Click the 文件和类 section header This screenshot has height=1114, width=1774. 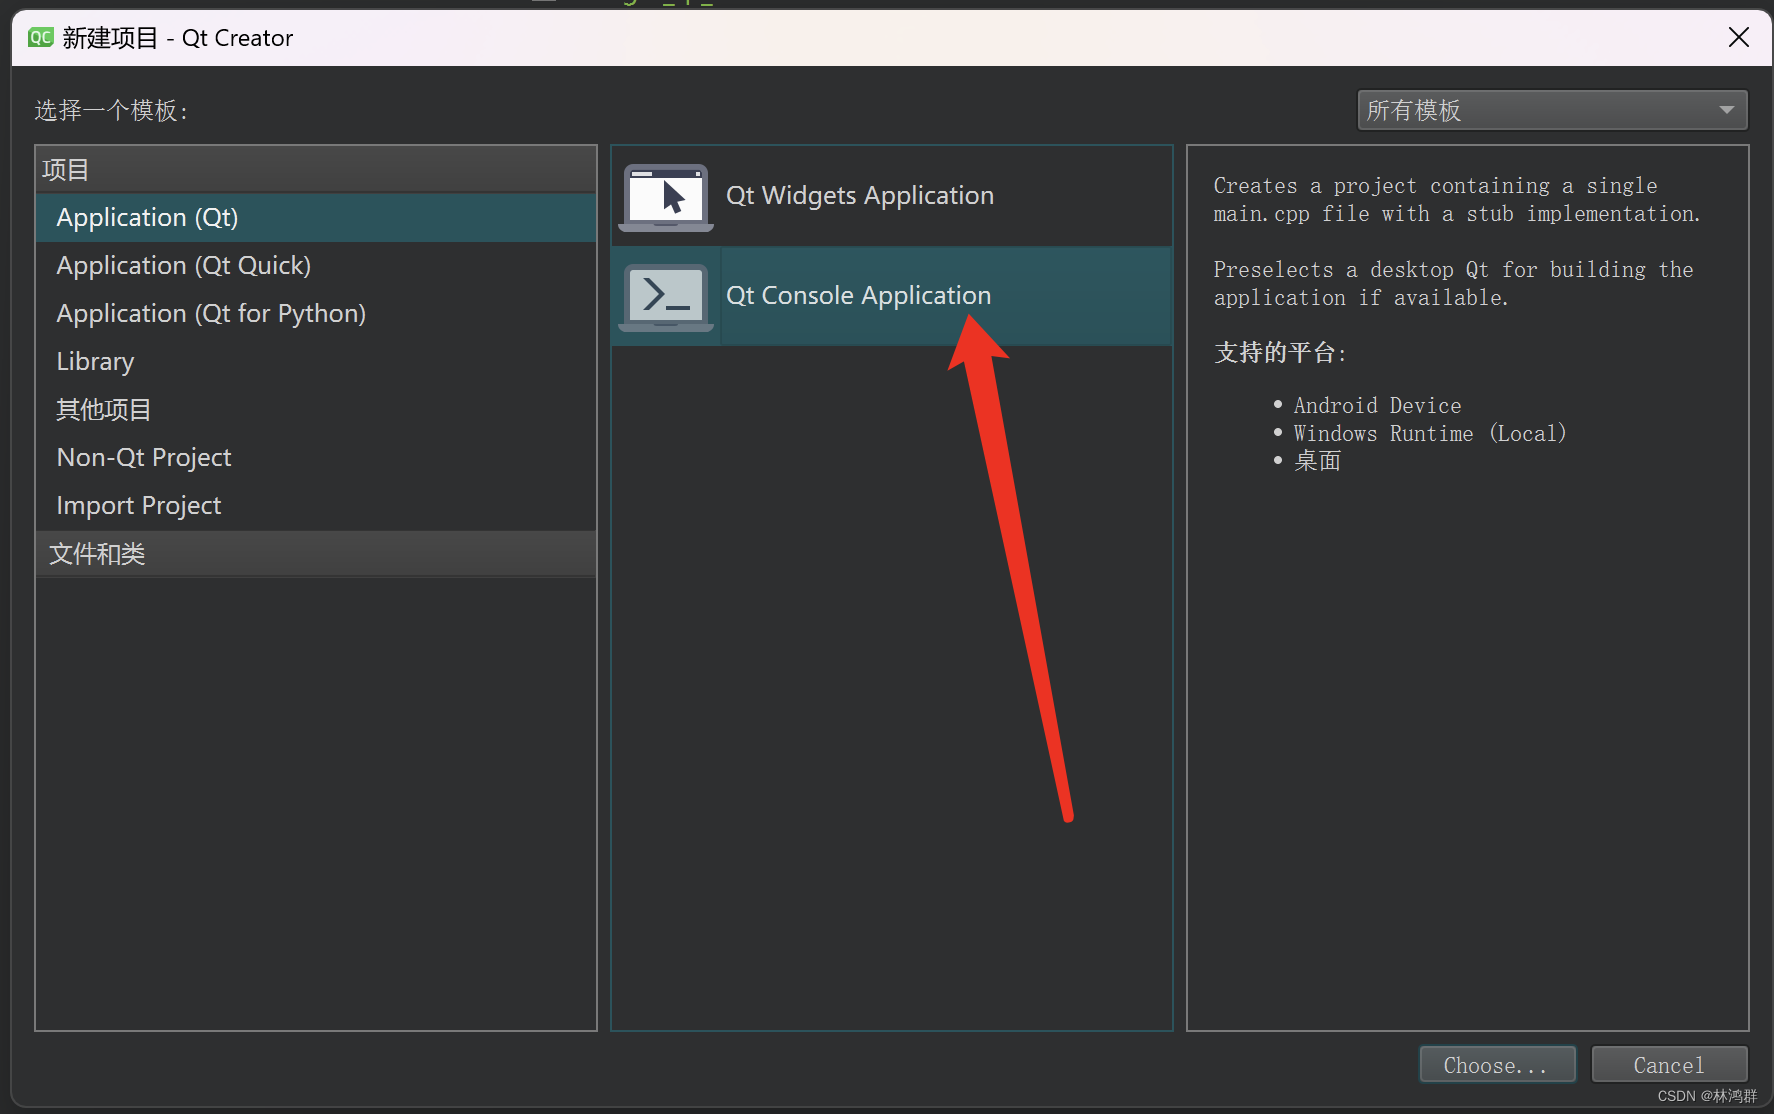(316, 553)
